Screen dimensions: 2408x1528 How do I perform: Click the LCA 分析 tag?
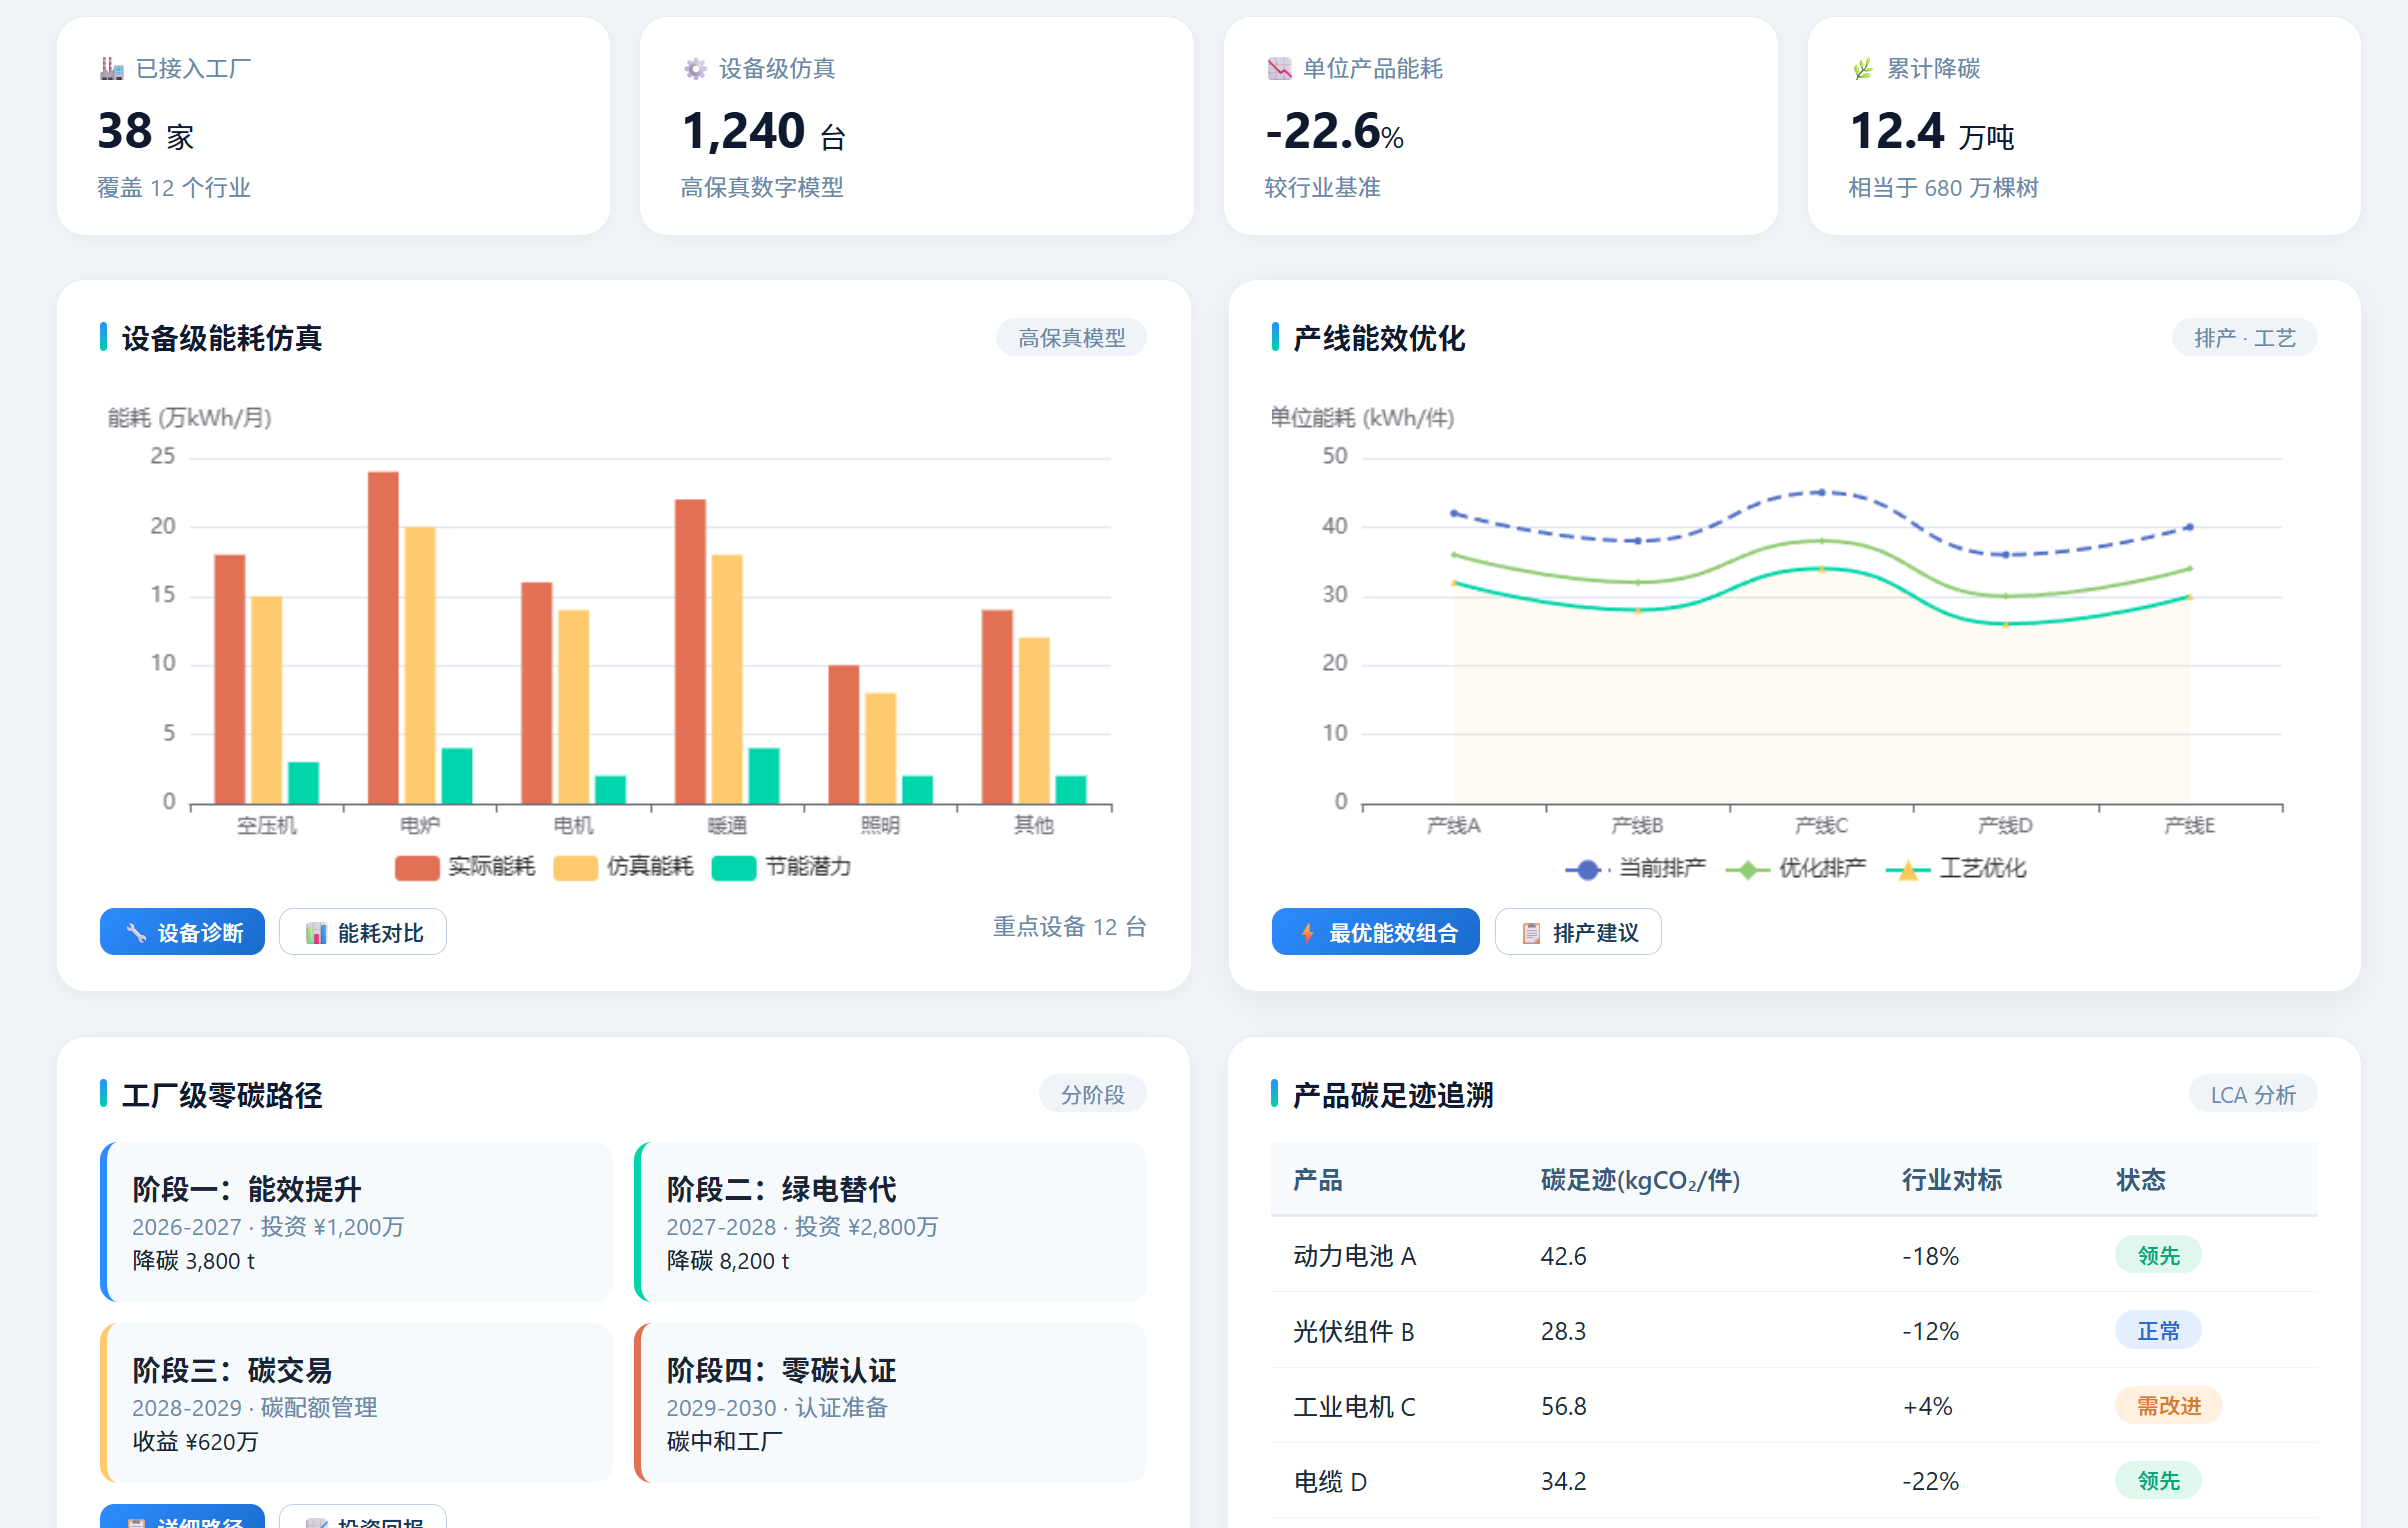coord(2252,1095)
